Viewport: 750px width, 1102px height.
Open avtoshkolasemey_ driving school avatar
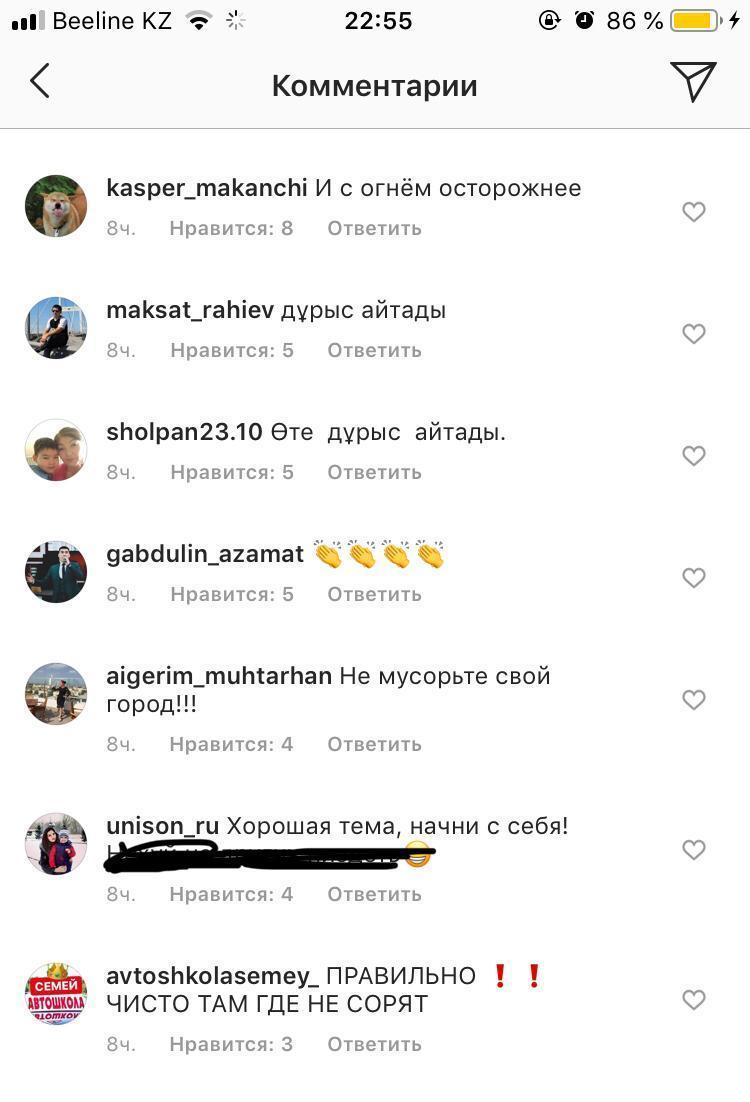tap(56, 994)
